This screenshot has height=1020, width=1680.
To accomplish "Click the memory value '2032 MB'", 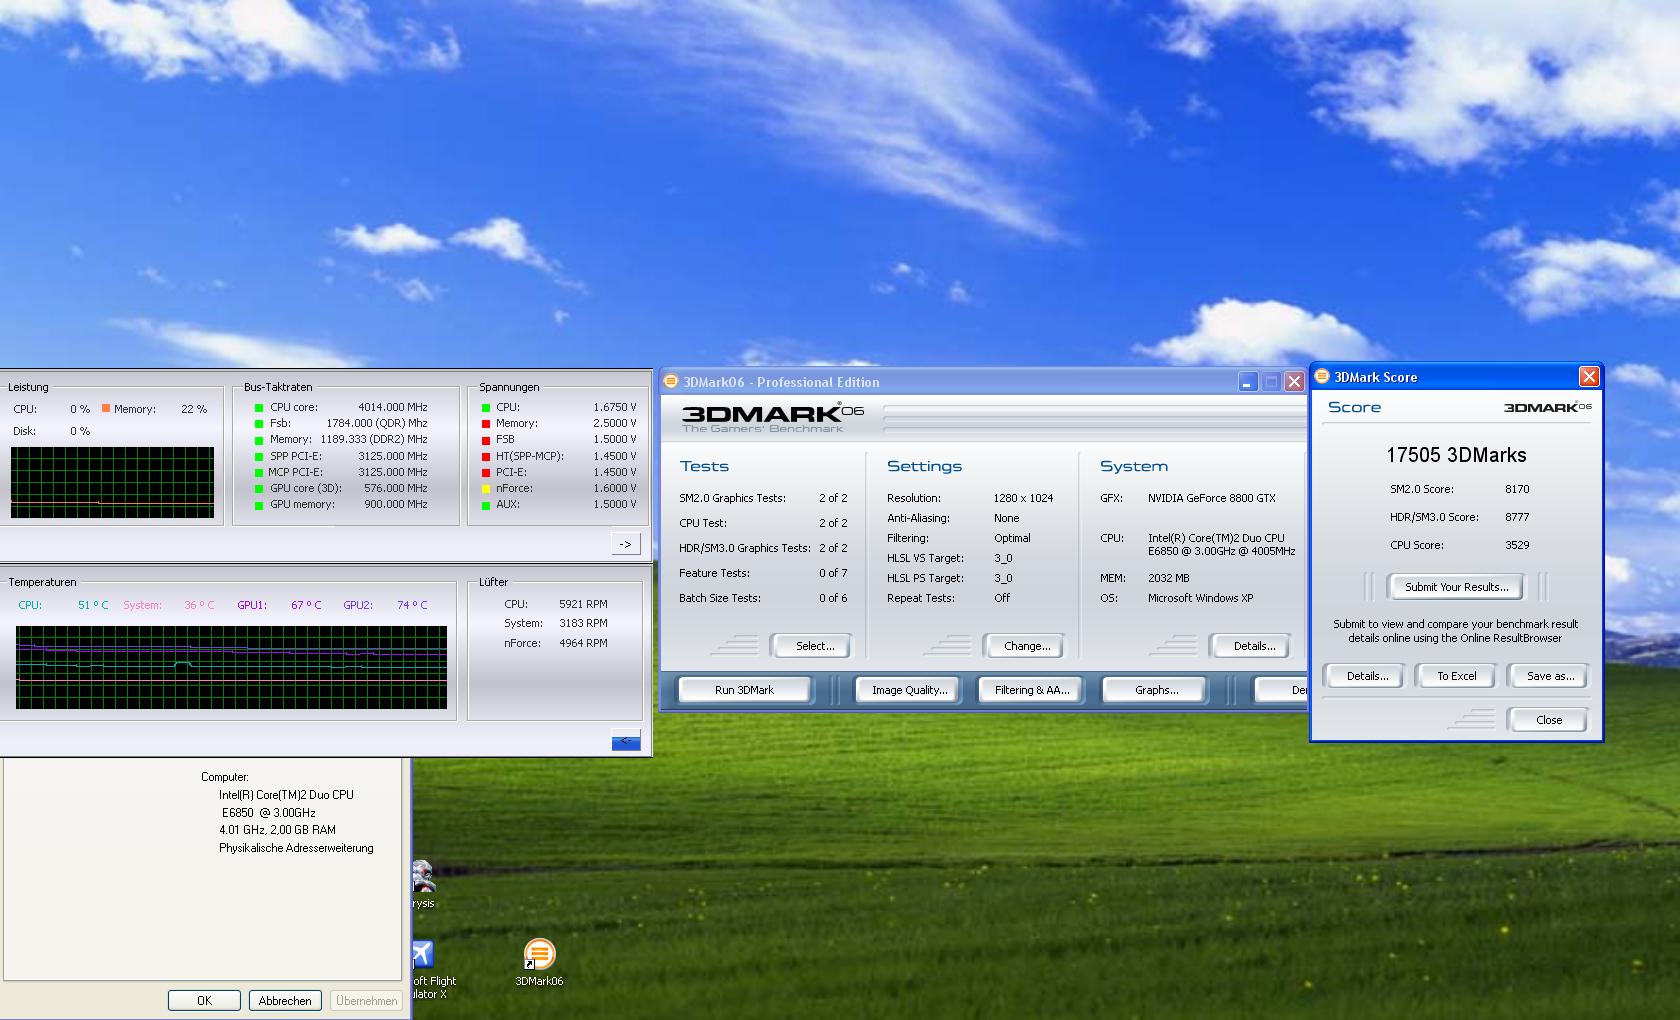I will click(1169, 578).
